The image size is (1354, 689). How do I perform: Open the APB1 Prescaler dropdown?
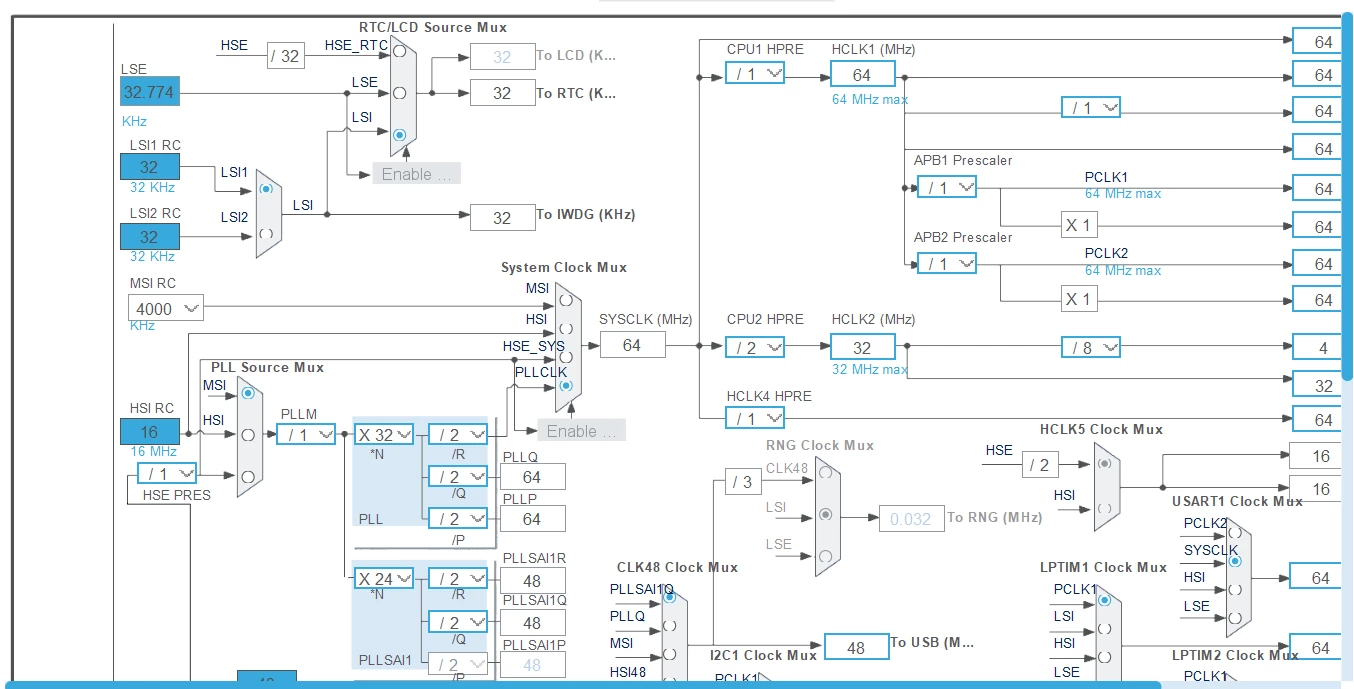[x=947, y=187]
